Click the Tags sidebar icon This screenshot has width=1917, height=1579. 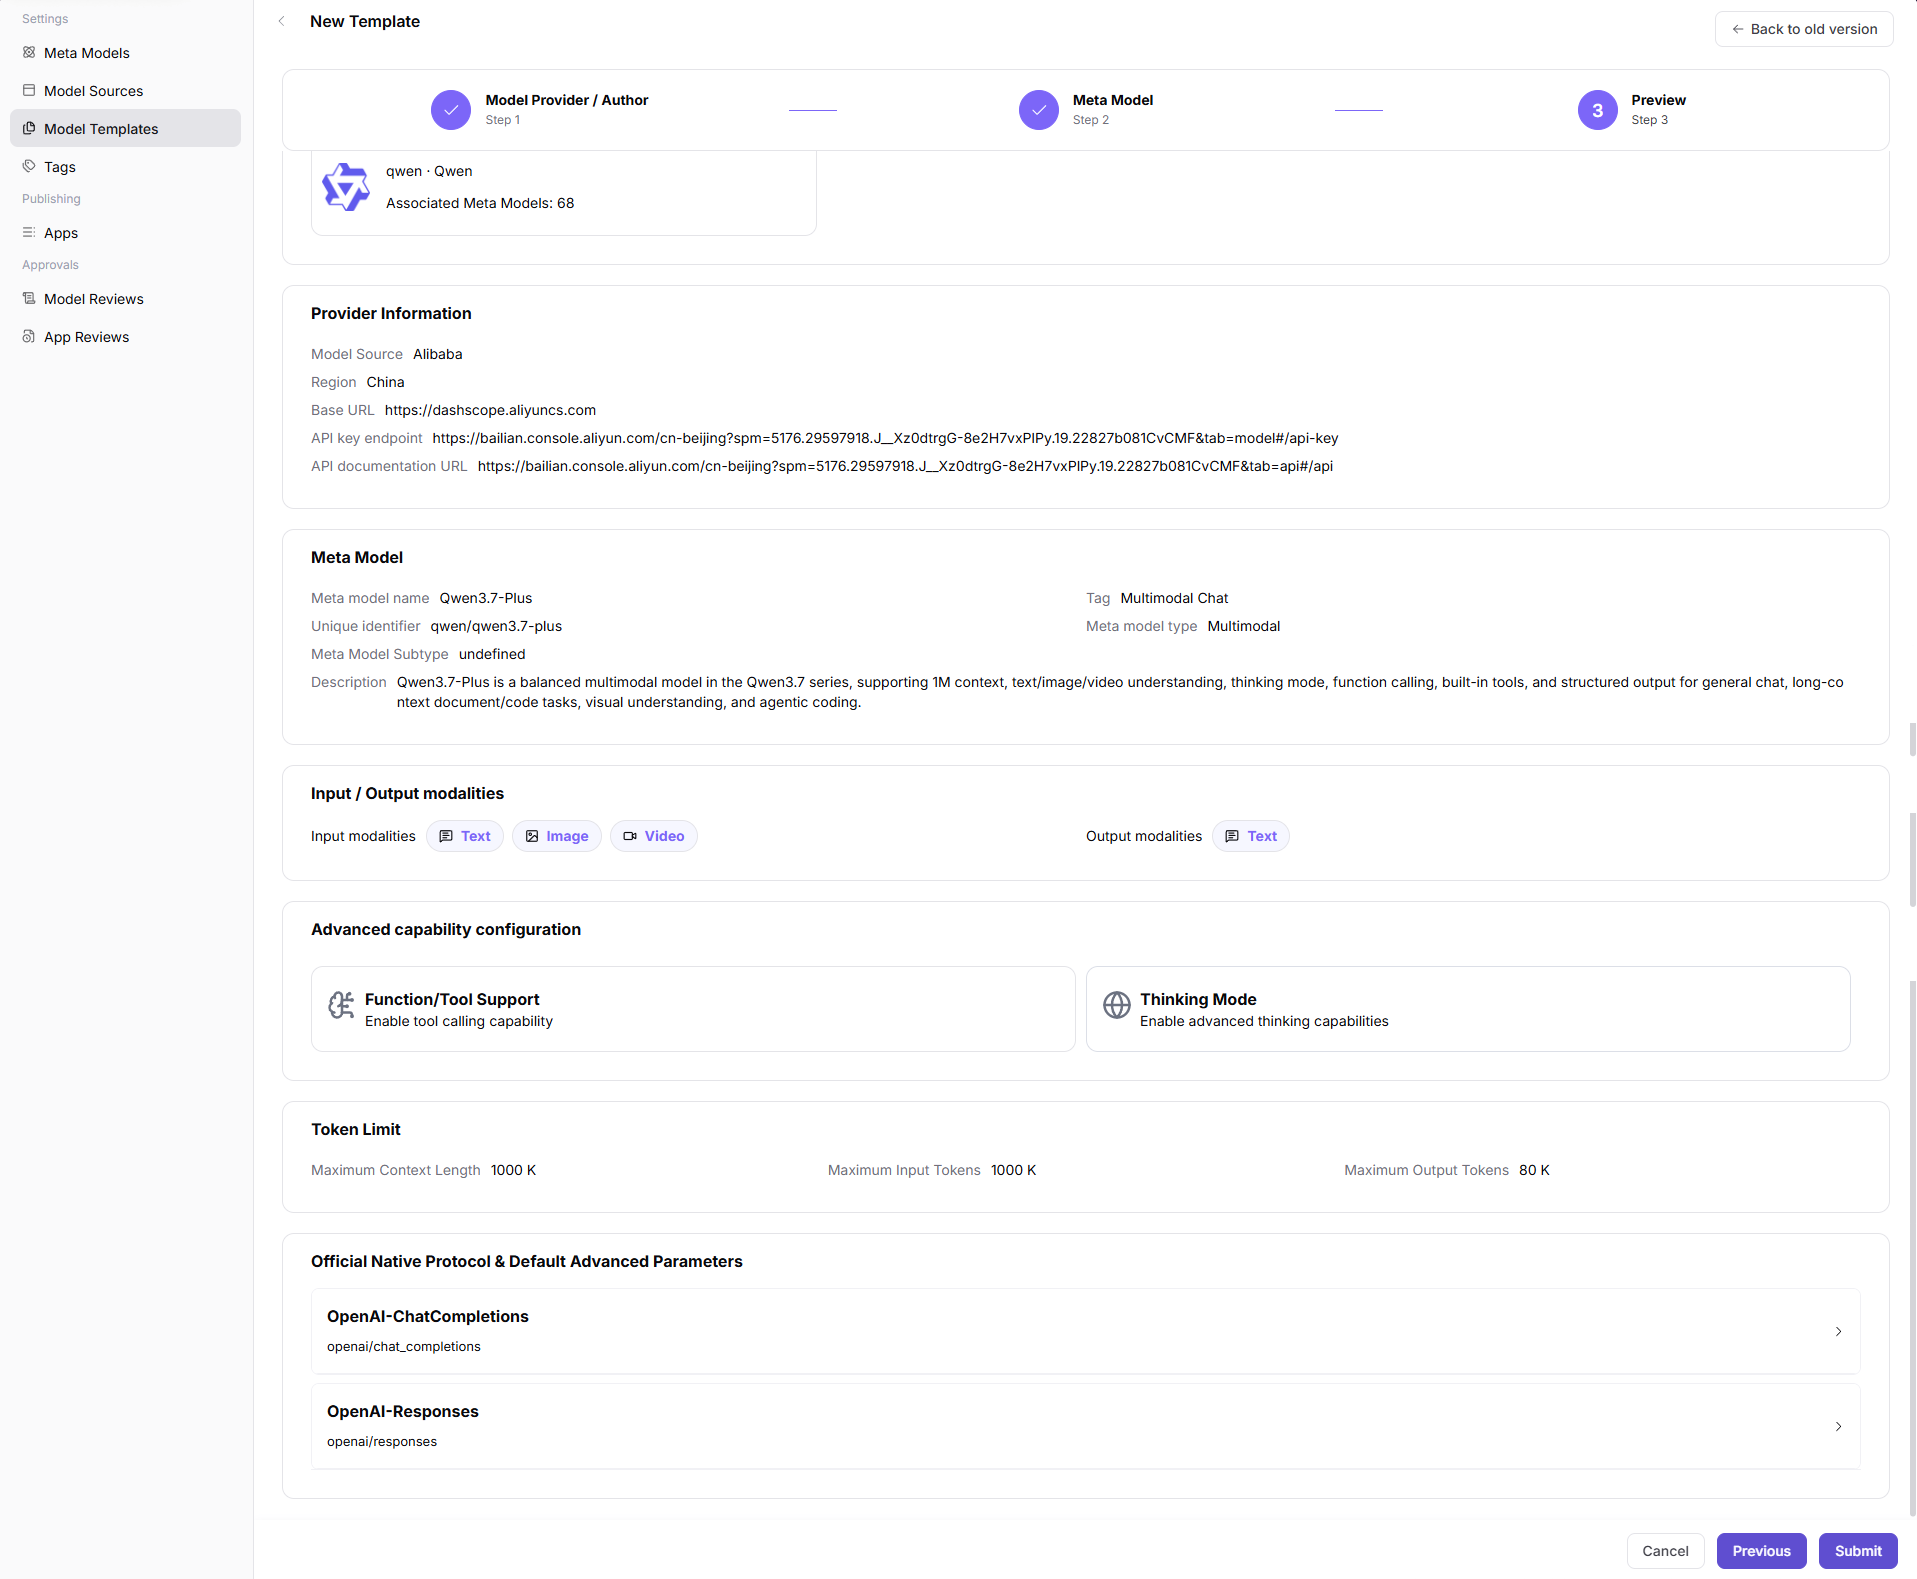[x=29, y=166]
